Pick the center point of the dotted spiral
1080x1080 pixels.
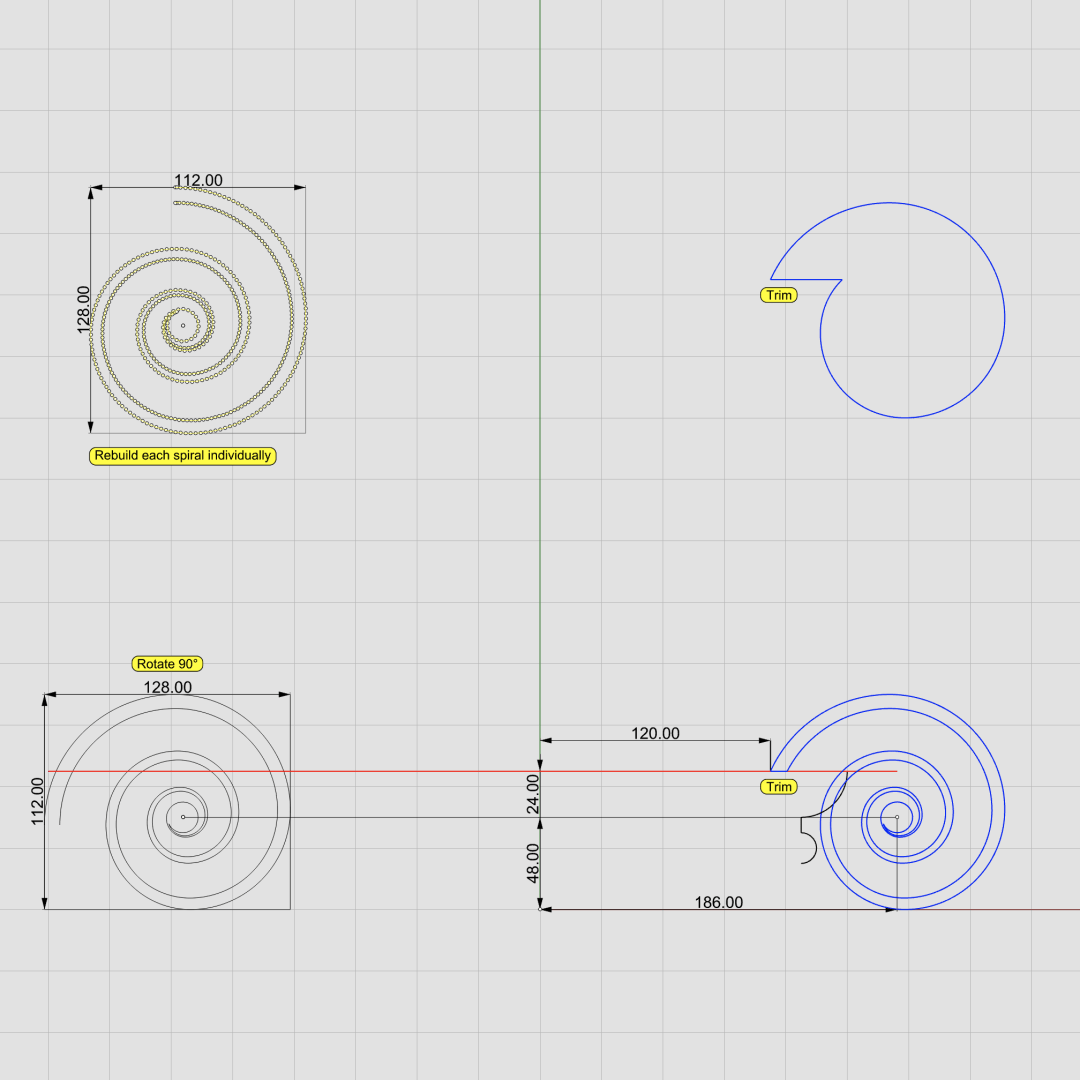tap(183, 326)
